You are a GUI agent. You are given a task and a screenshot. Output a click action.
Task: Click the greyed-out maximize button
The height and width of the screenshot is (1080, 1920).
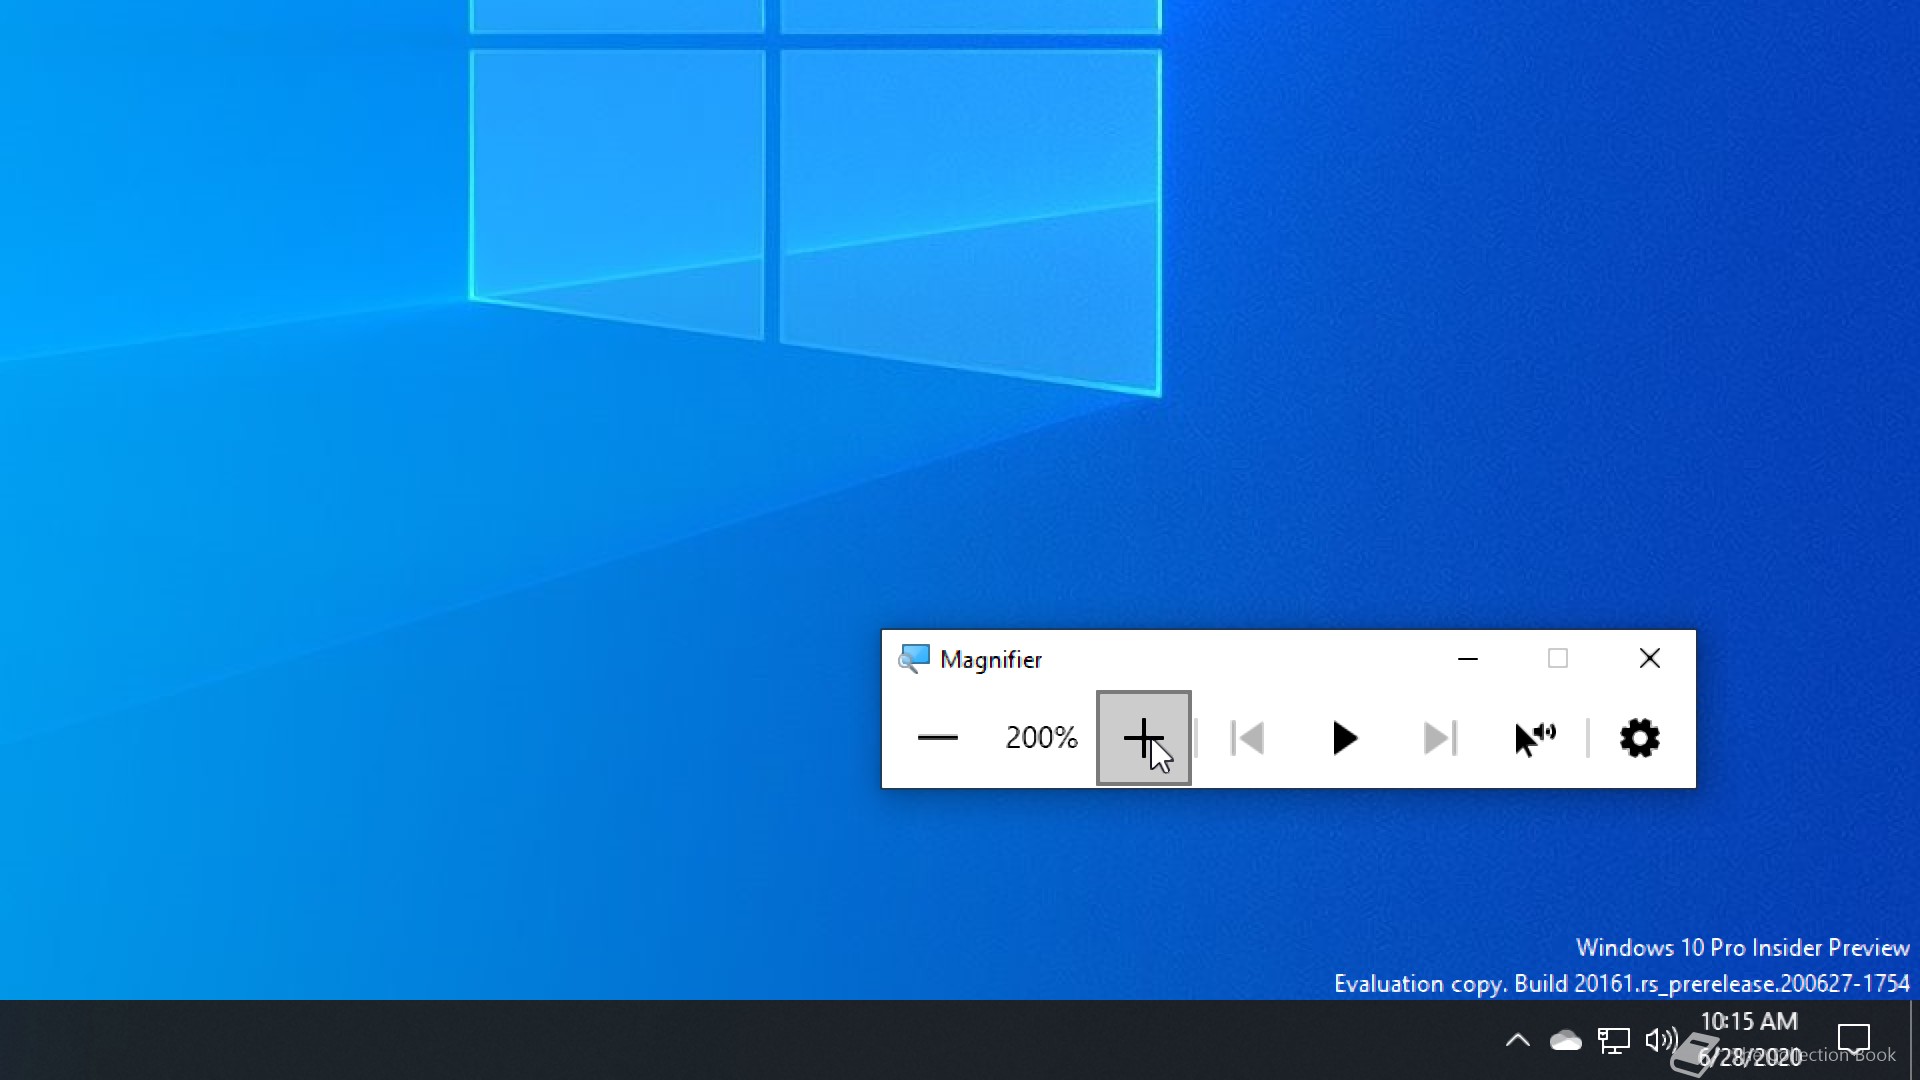pos(1557,659)
